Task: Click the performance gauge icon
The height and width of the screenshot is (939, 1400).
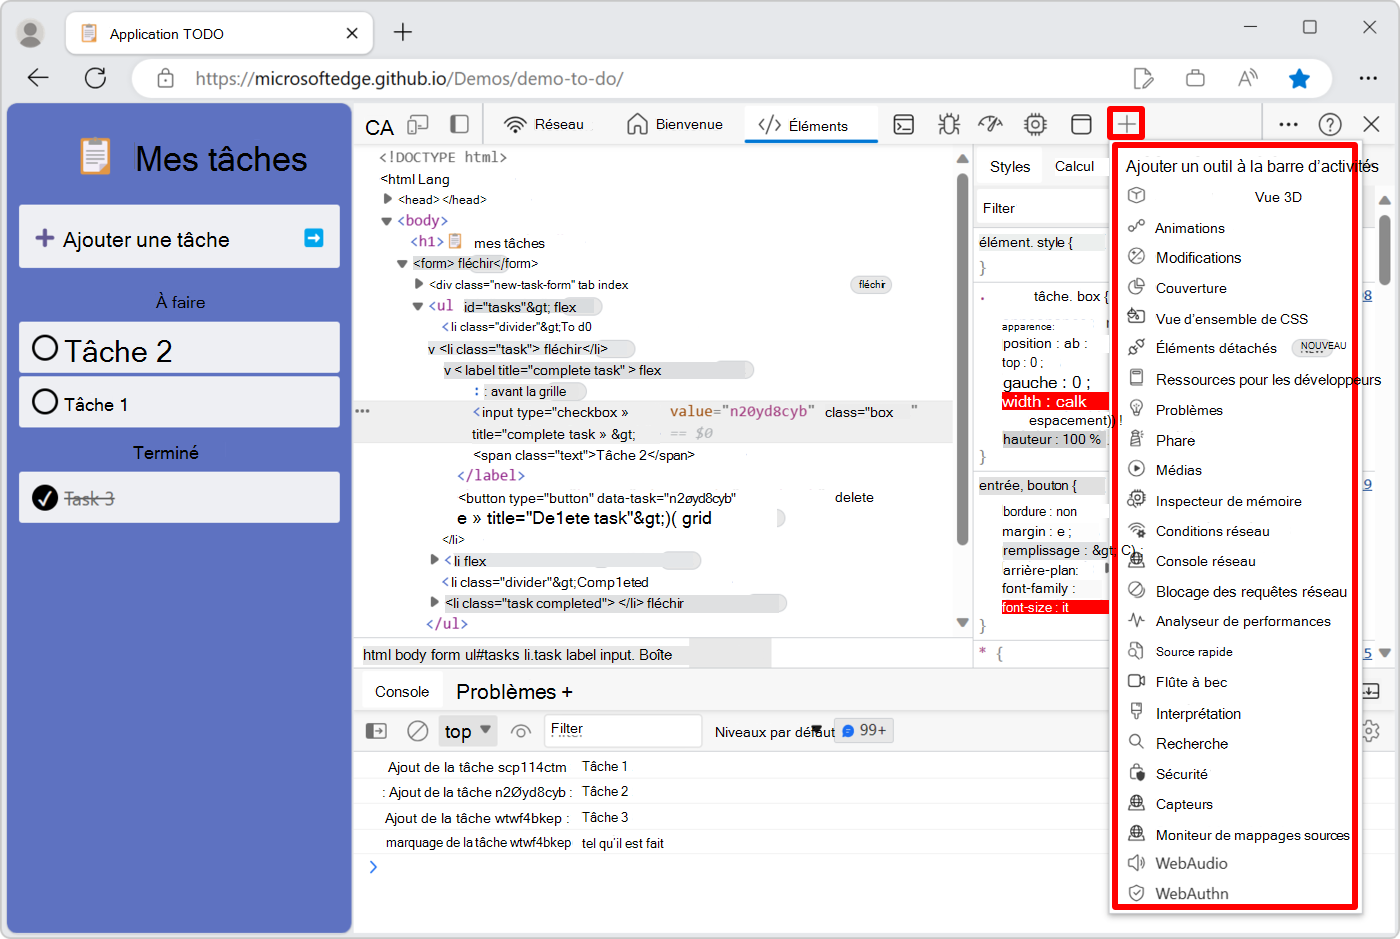Action: tap(991, 123)
